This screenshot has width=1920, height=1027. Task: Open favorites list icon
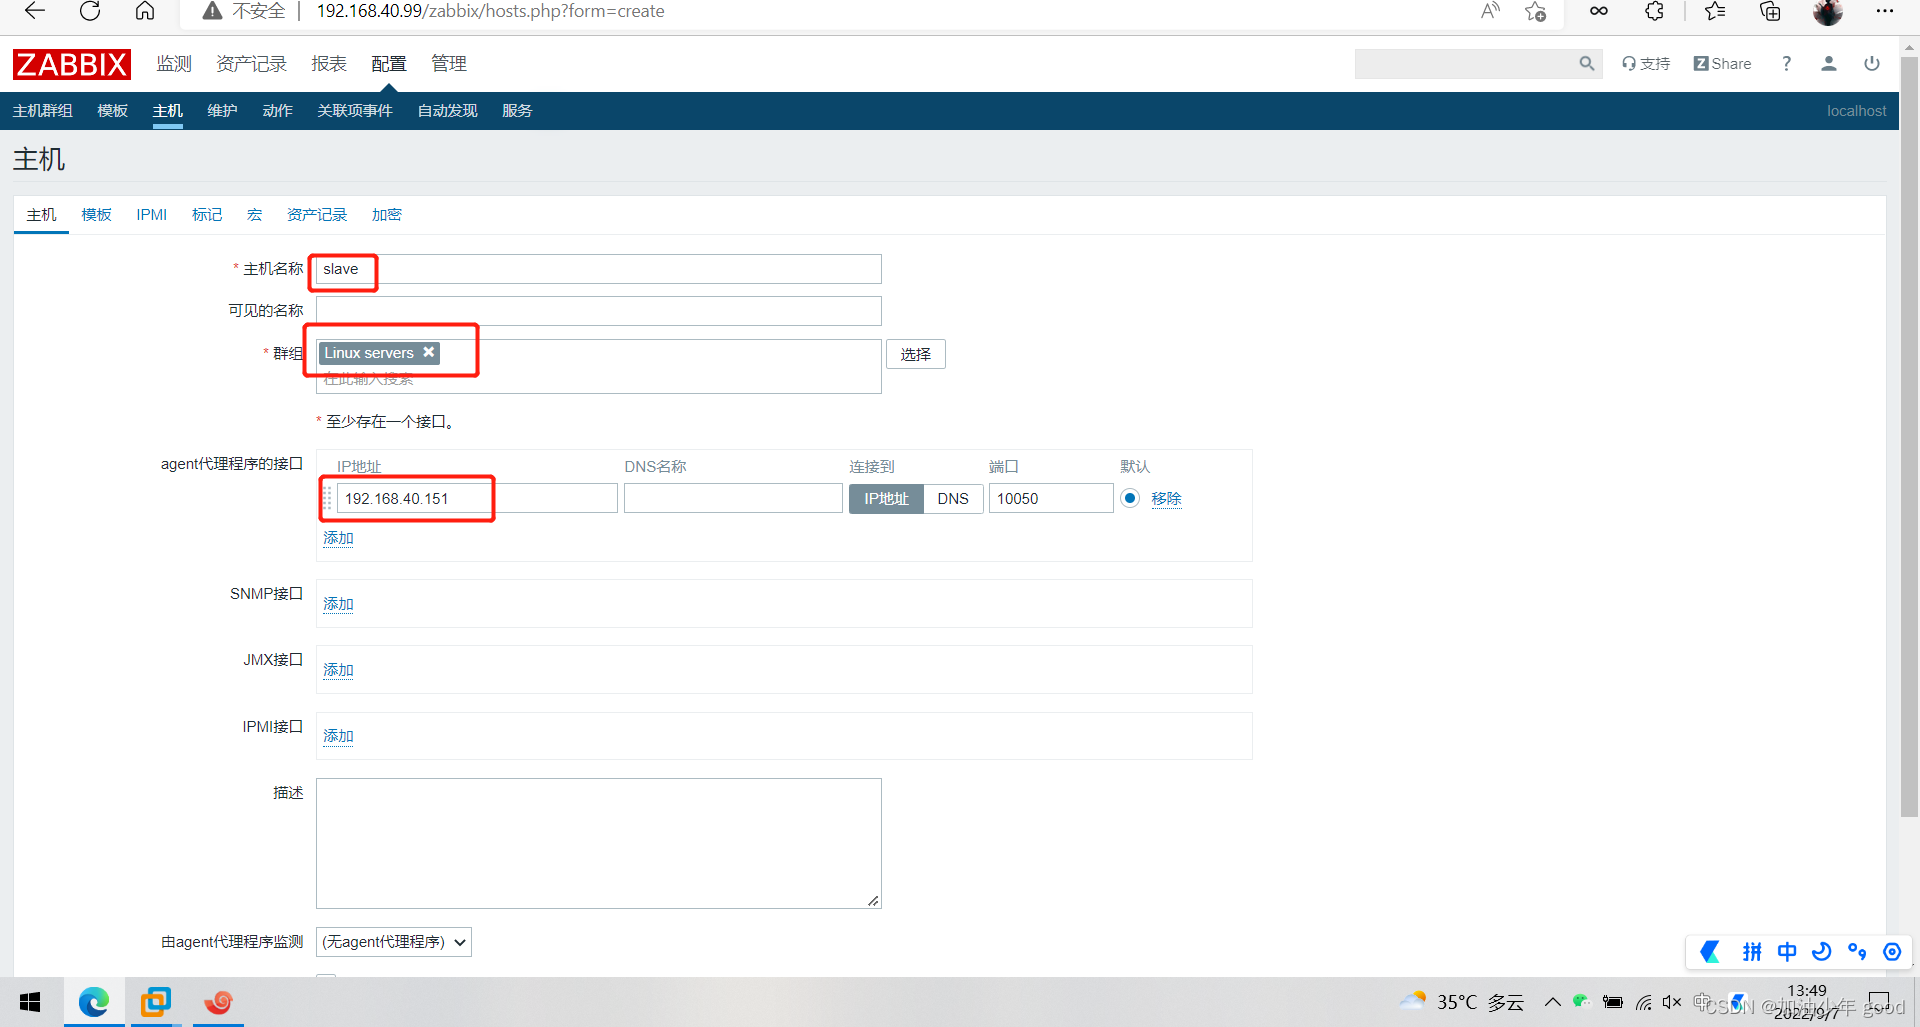(1715, 11)
